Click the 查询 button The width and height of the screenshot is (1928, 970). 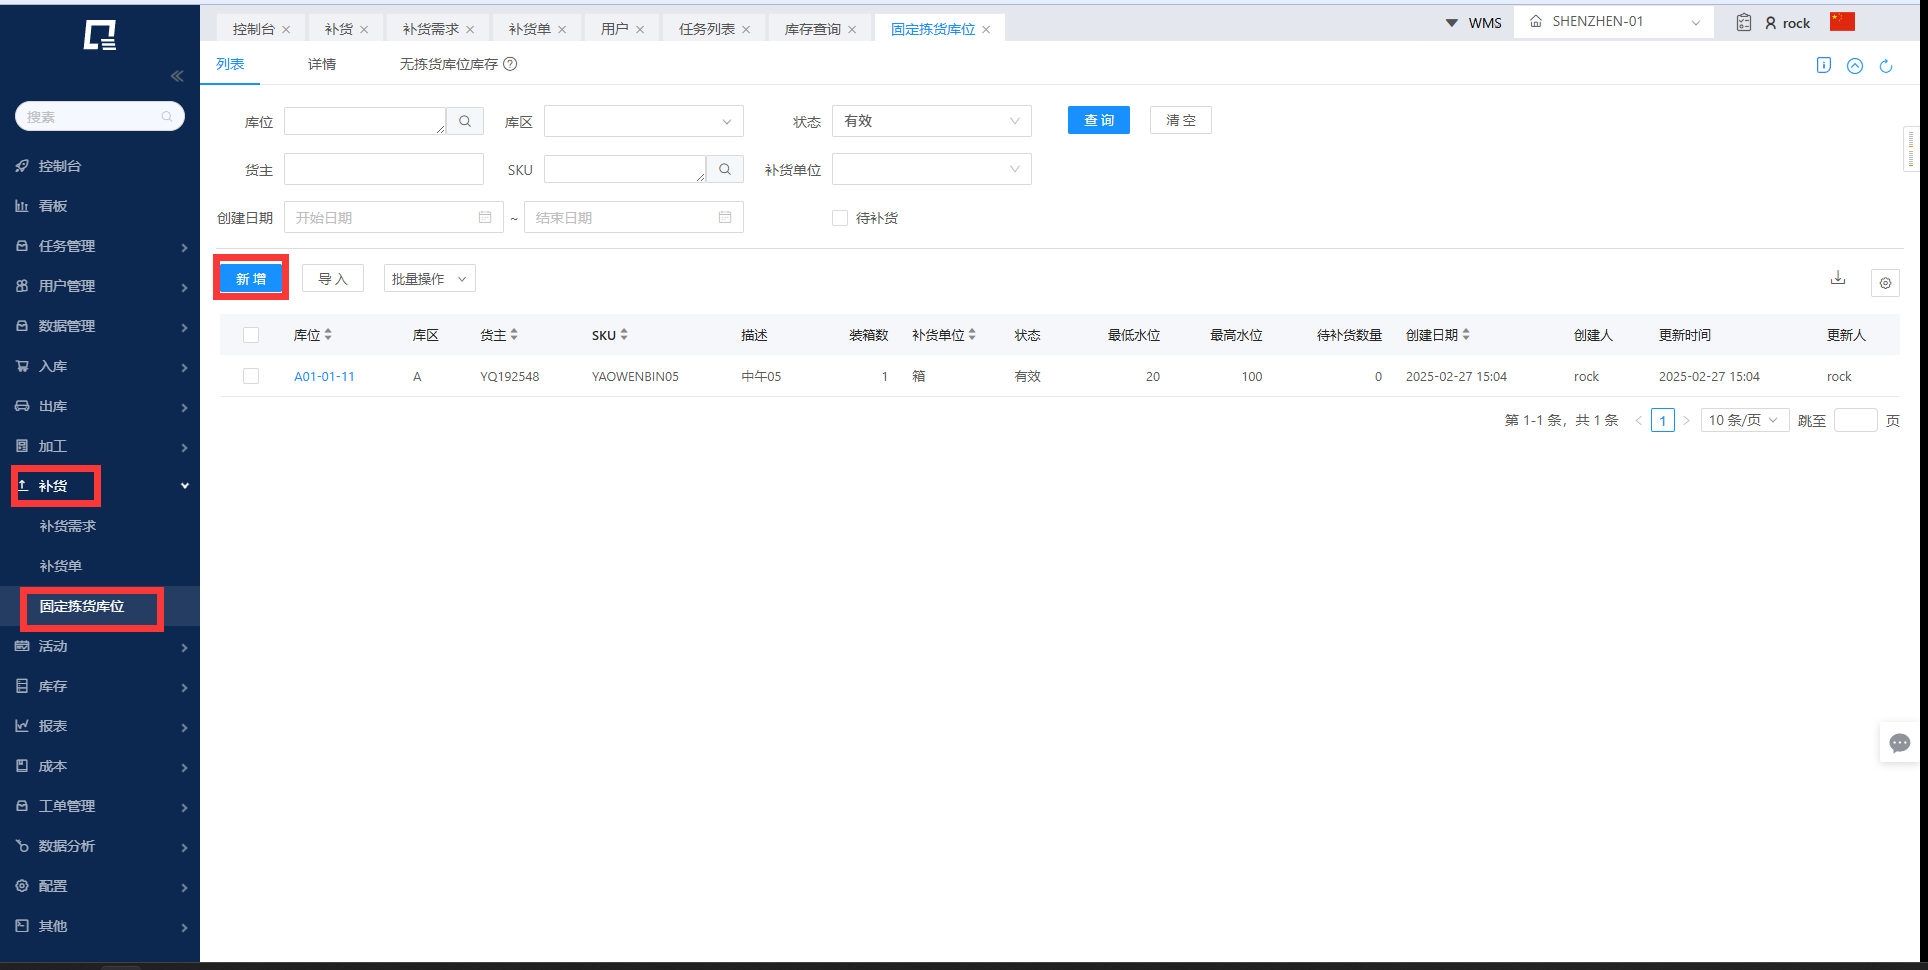[x=1099, y=120]
